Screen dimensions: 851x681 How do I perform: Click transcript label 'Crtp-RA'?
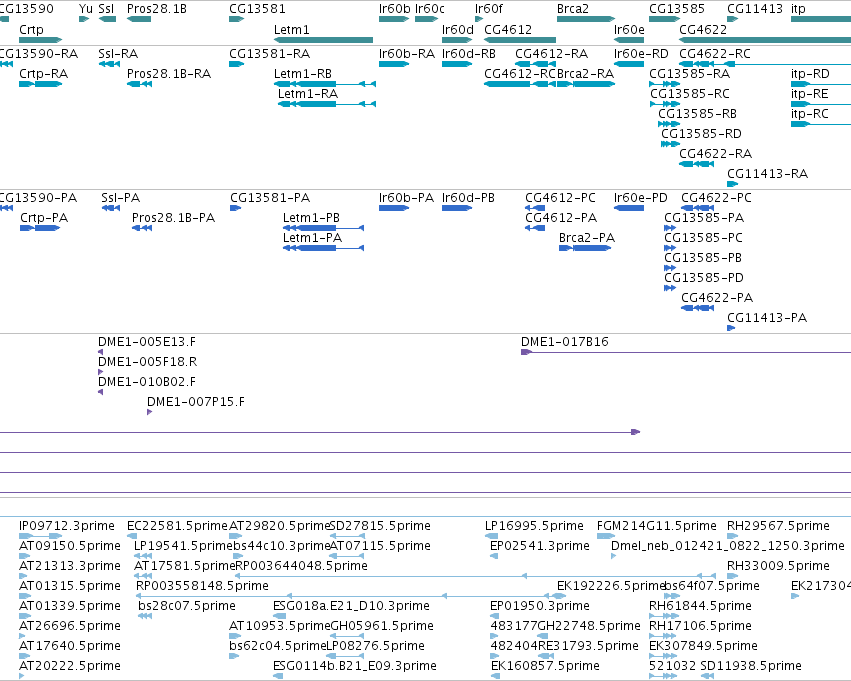[x=43, y=74]
